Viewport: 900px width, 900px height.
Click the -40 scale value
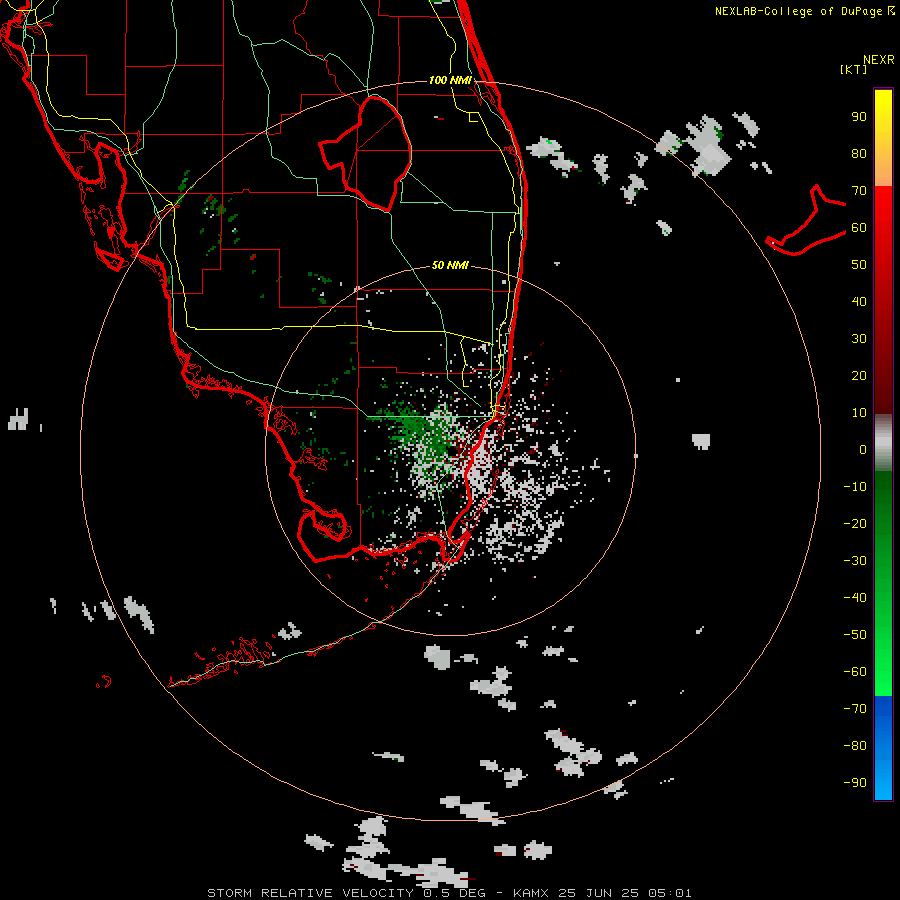(x=855, y=598)
